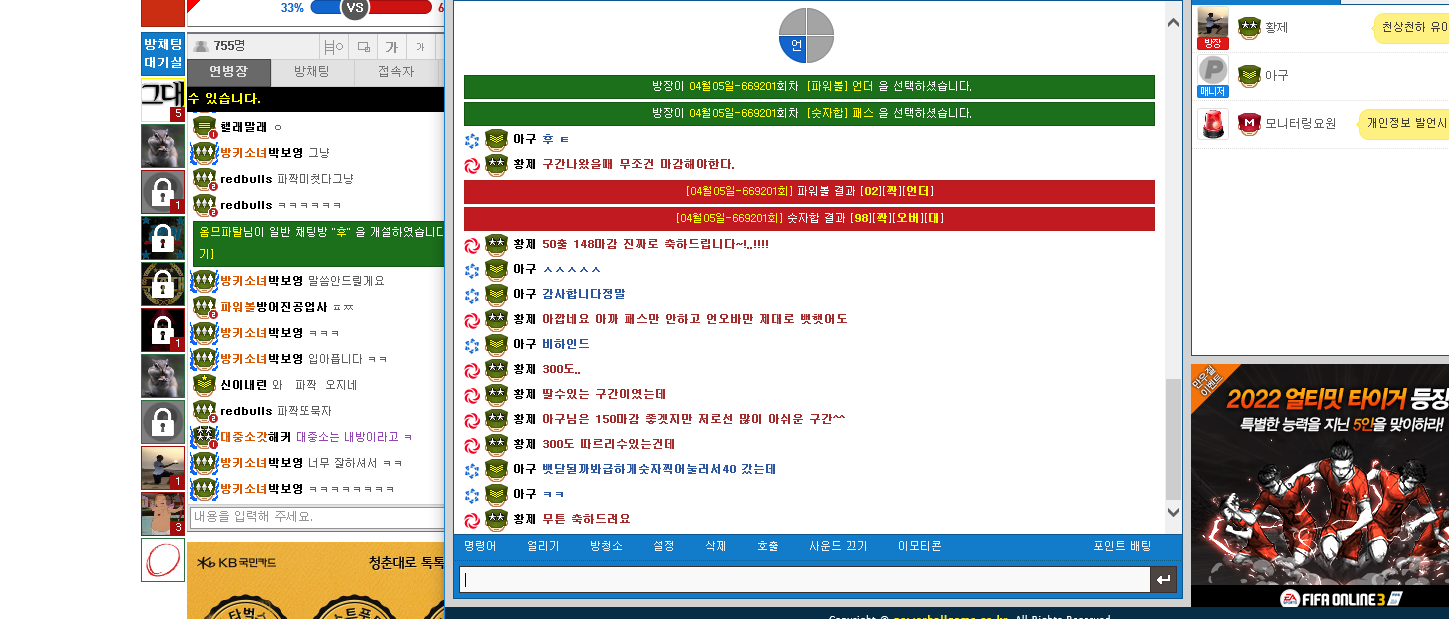Viewport: 1449px width, 630px height.
Task: Click username 신이내린 in left chat
Action: 244,385
